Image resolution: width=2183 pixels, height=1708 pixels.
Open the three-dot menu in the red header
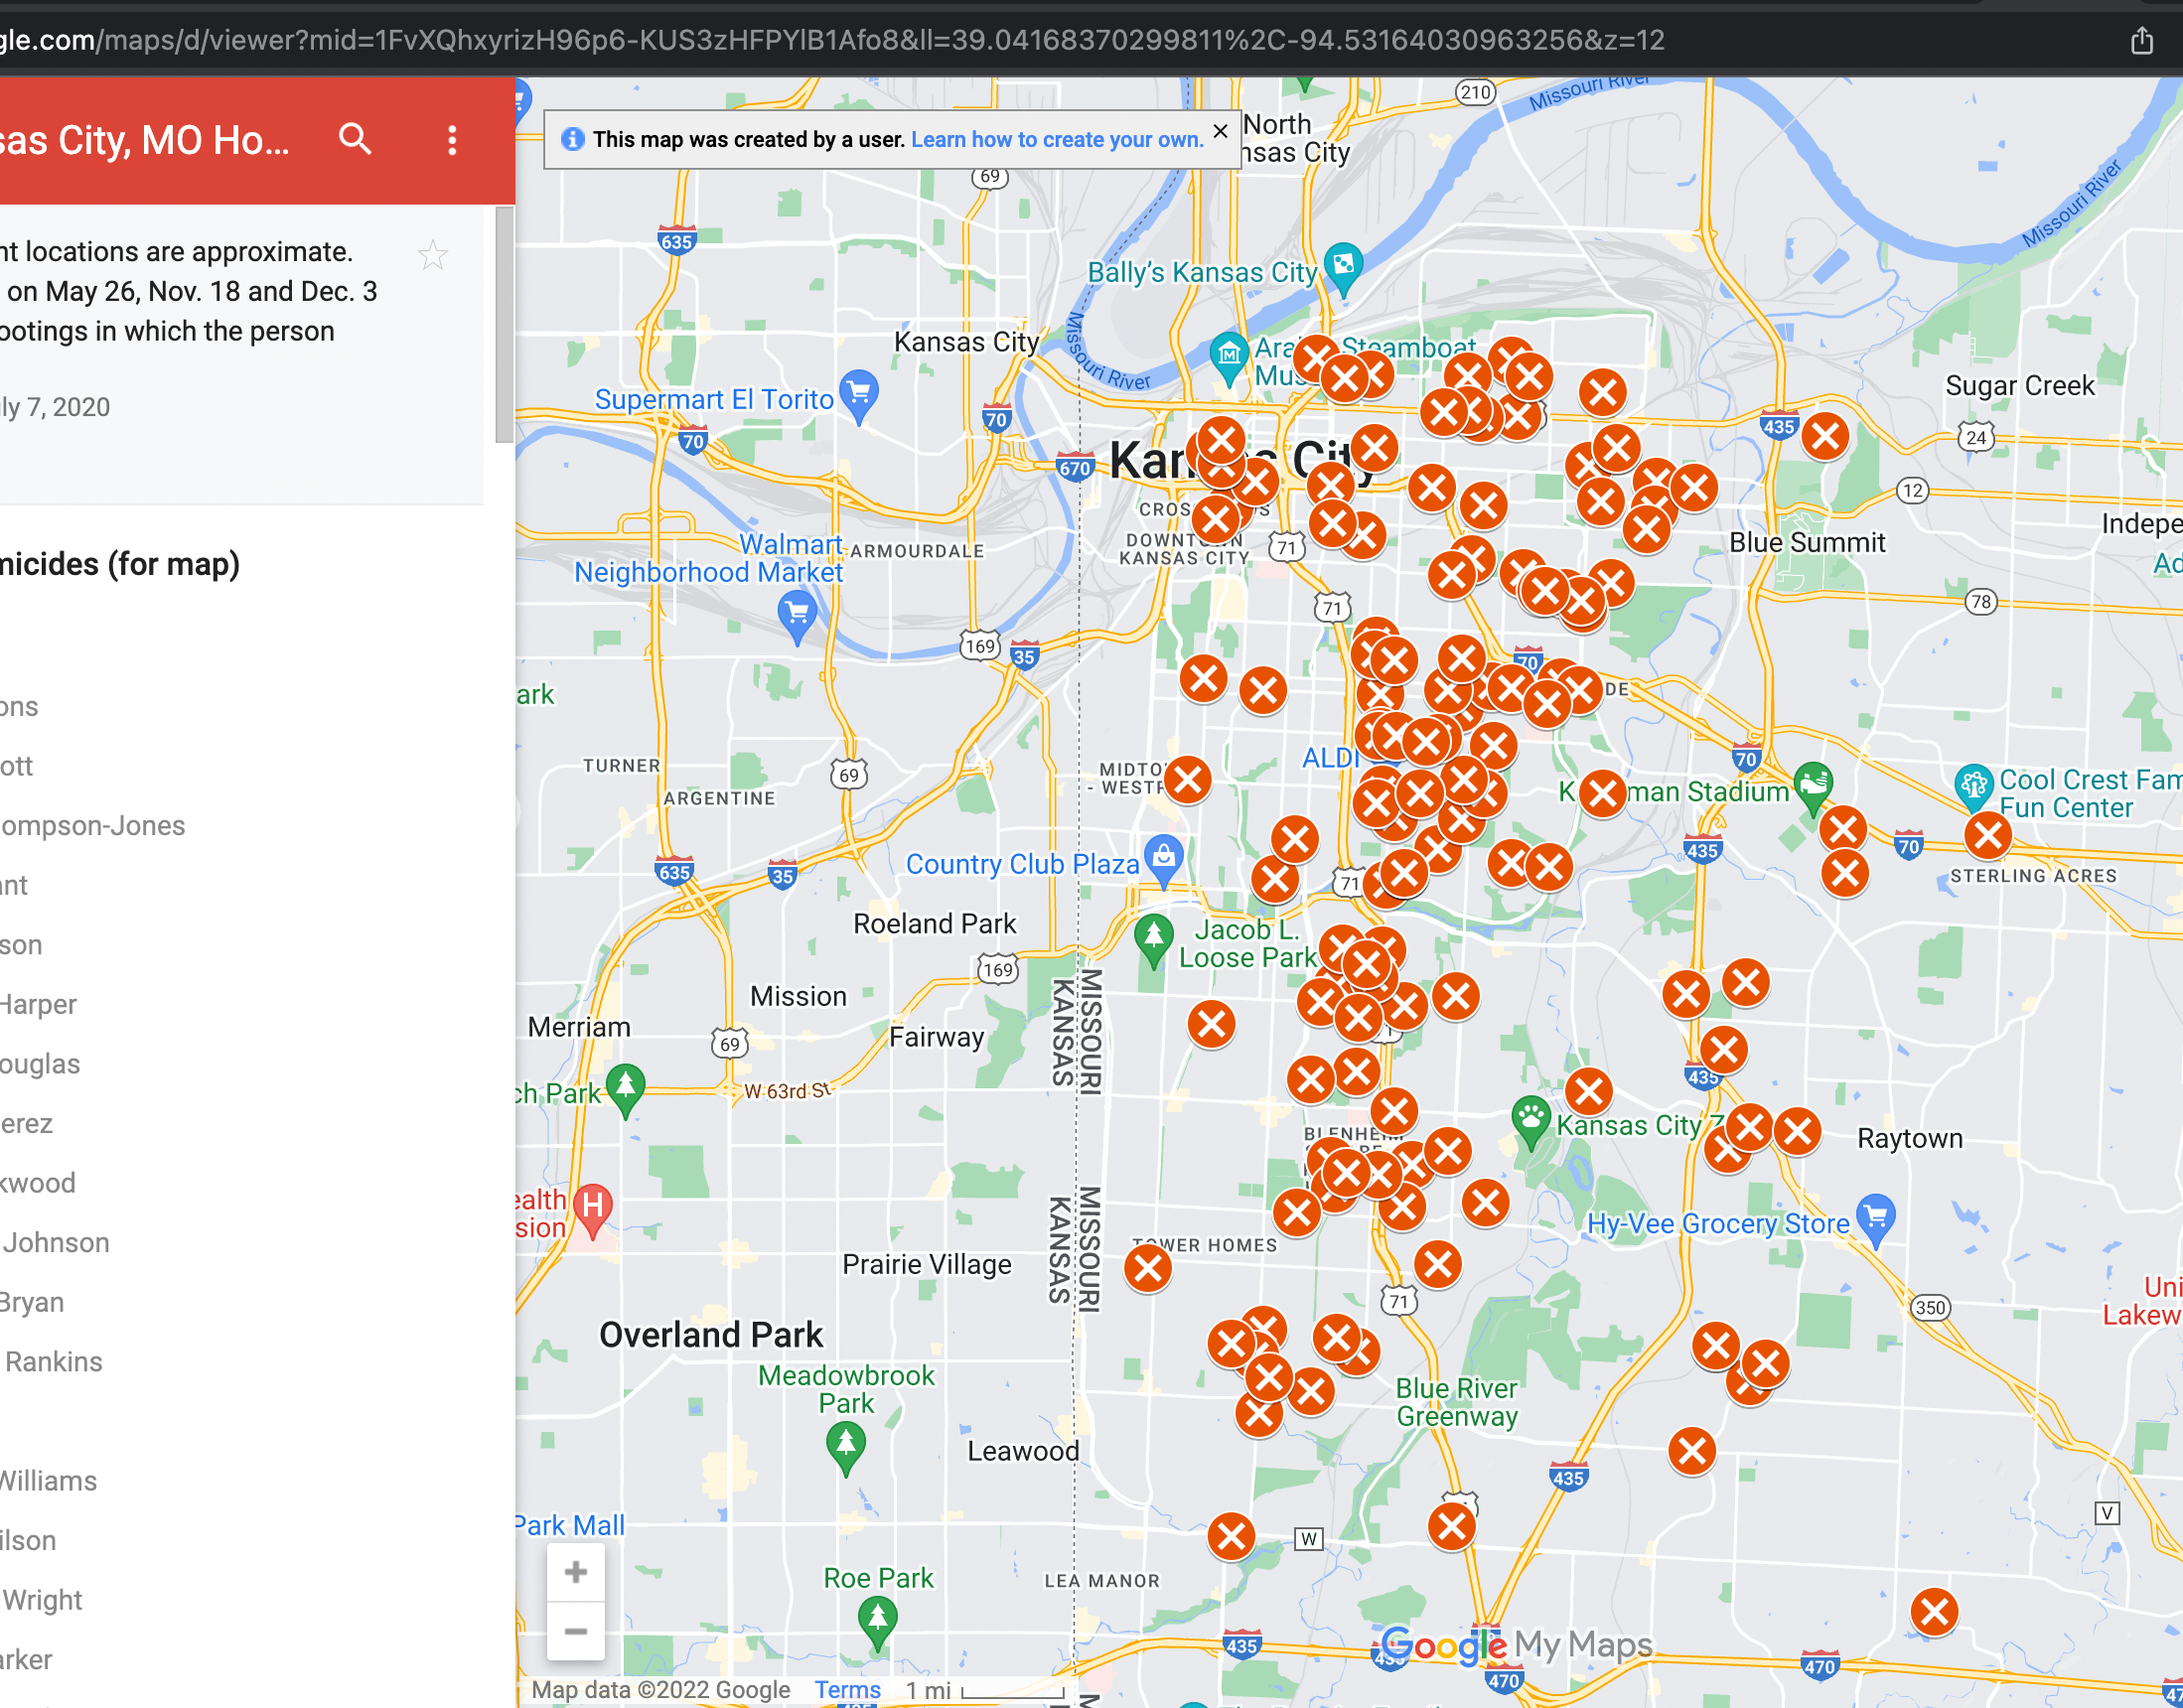click(x=452, y=140)
